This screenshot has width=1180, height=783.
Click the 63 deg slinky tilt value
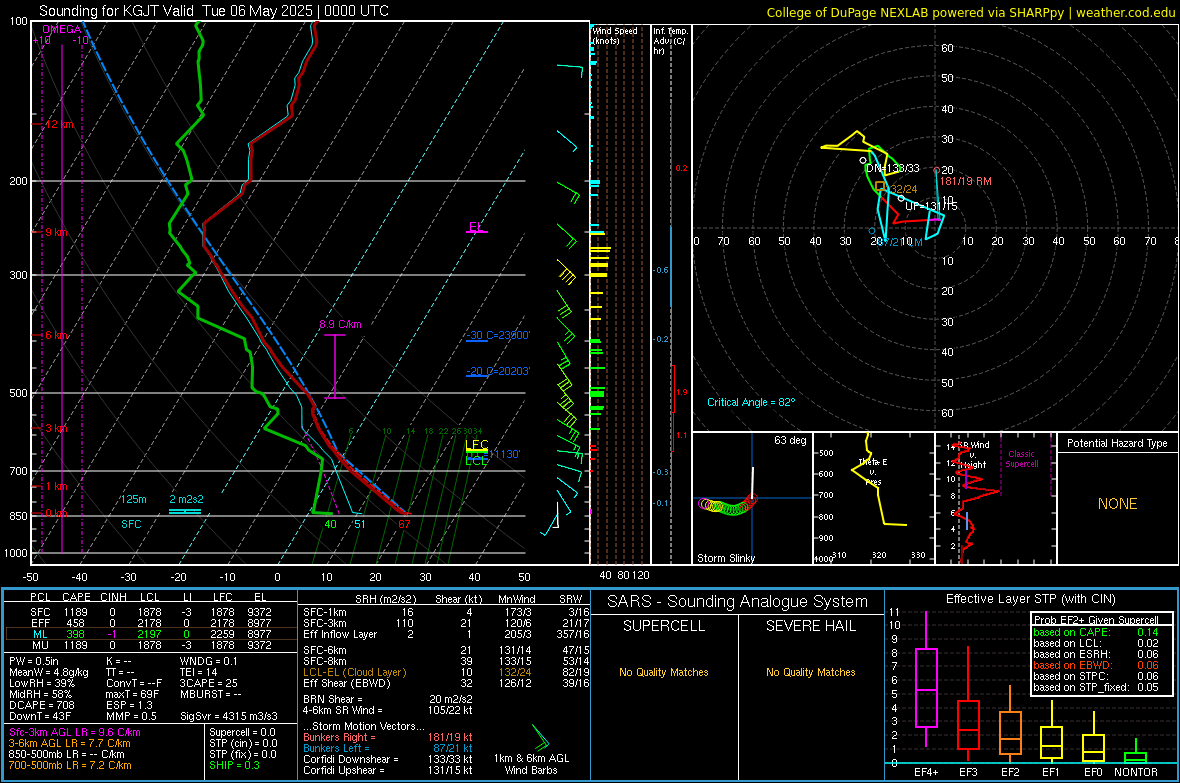point(790,440)
